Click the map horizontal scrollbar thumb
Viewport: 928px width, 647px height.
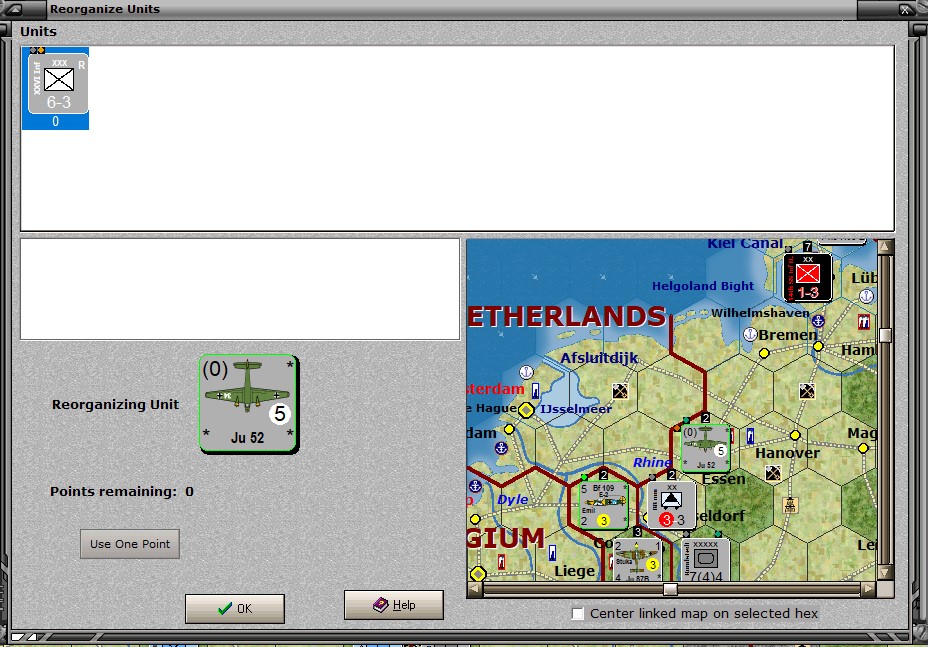(670, 589)
